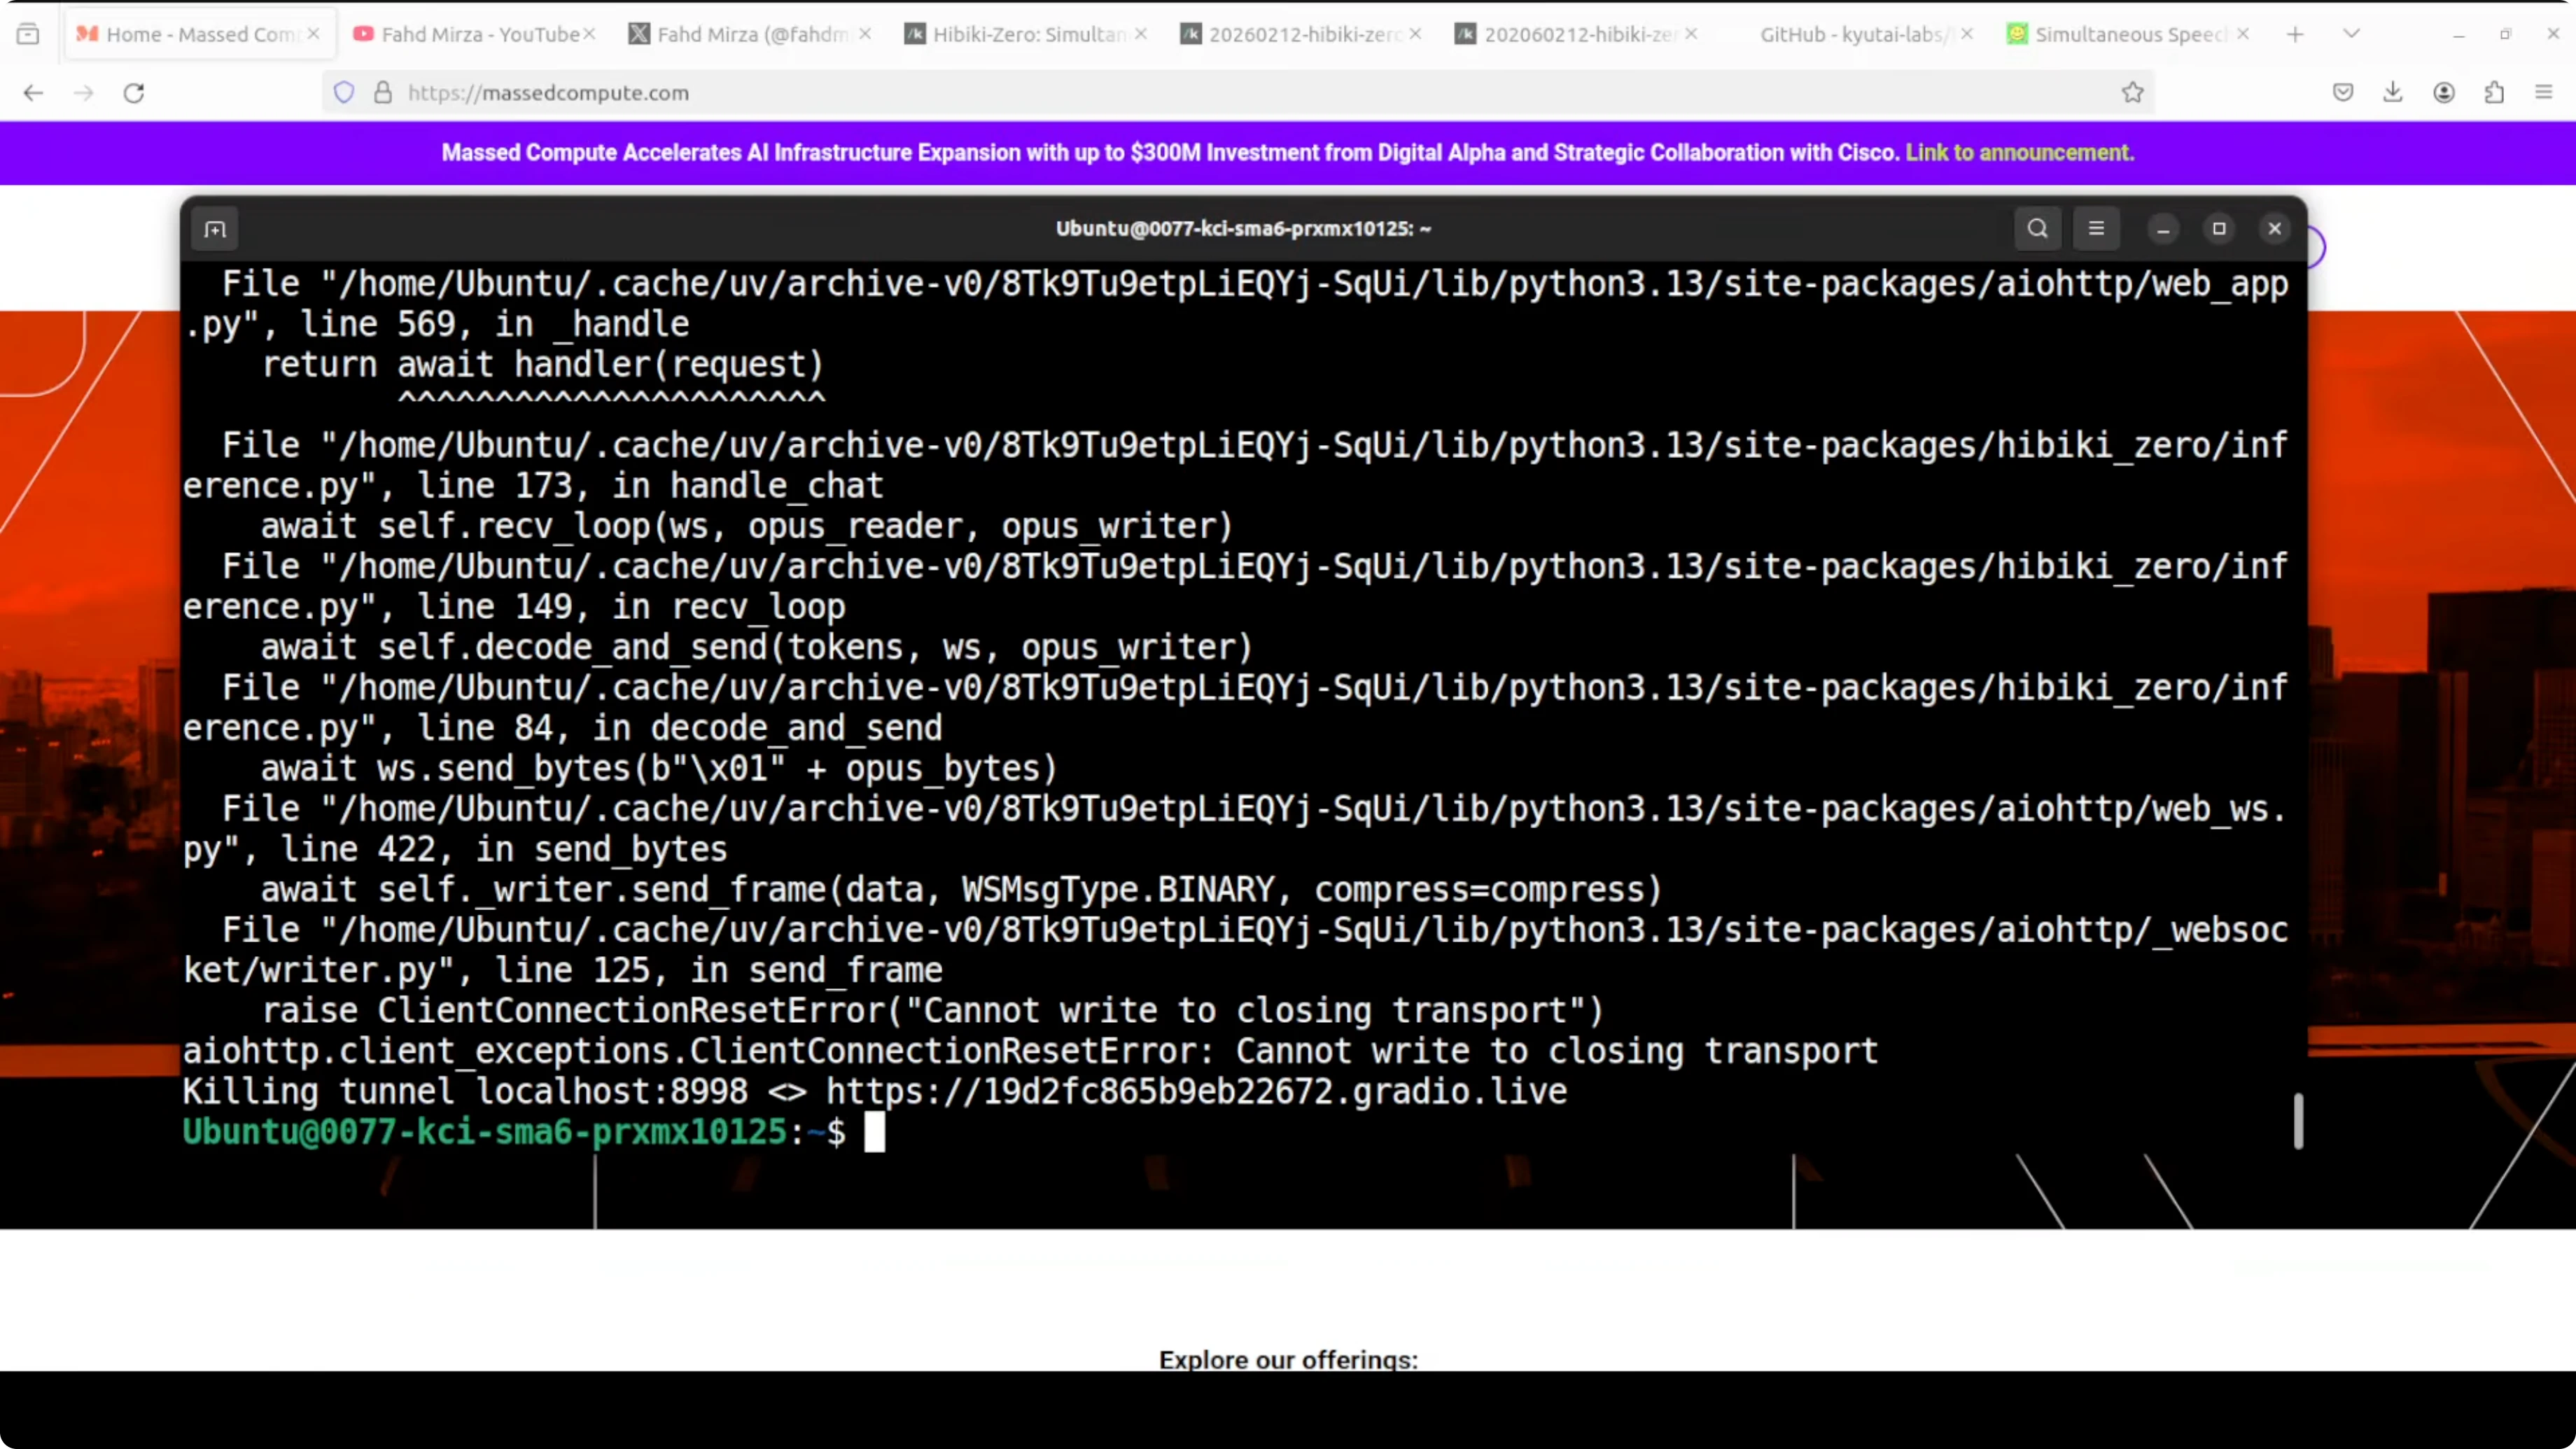Open browser downloads panel
Viewport: 2576px width, 1449px height.
coord(2392,93)
